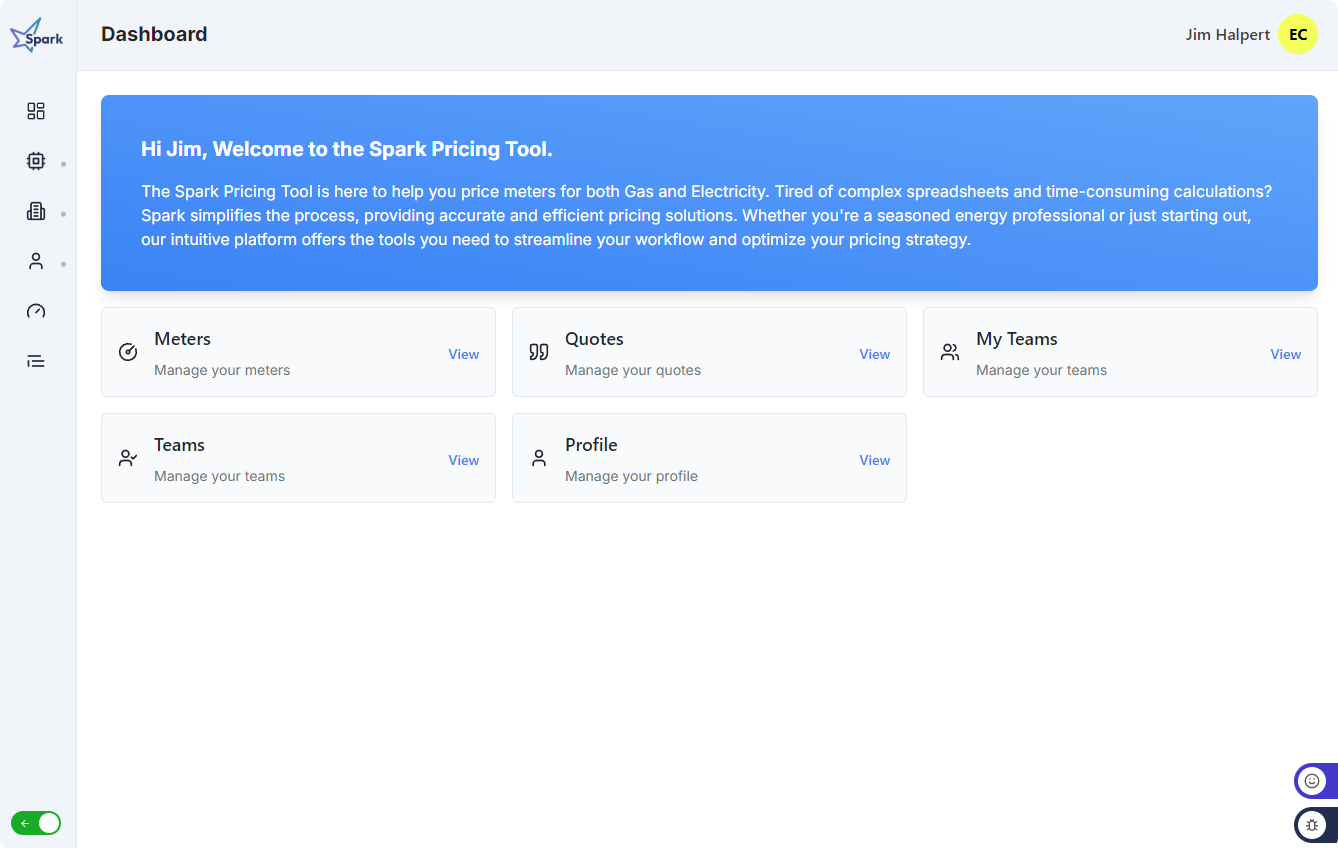This screenshot has height=848, width=1338.
Task: Select the building icon in sidebar
Action: (x=36, y=211)
